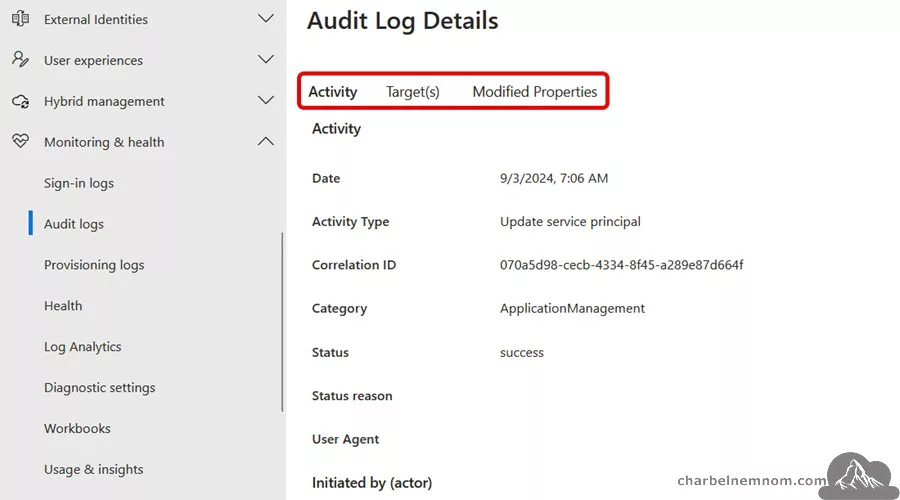Open Usage & insights
This screenshot has width=900, height=500.
click(x=94, y=470)
